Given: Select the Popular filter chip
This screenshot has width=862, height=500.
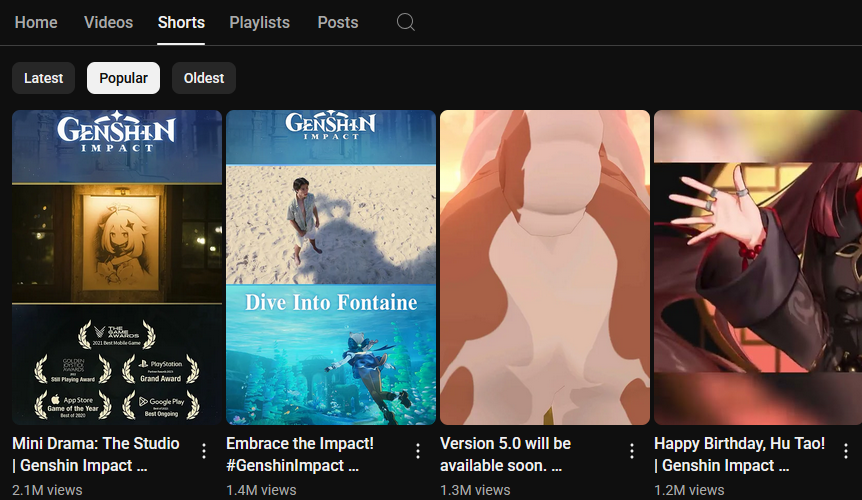Looking at the screenshot, I should point(123,78).
